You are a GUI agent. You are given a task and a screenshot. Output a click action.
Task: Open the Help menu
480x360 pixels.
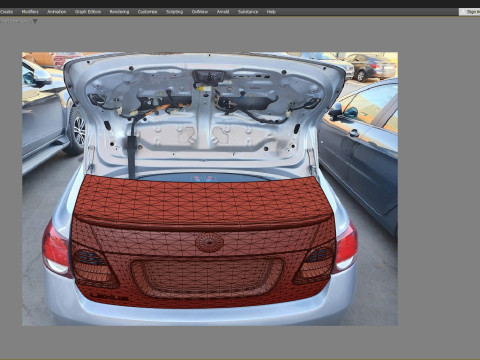click(x=271, y=12)
